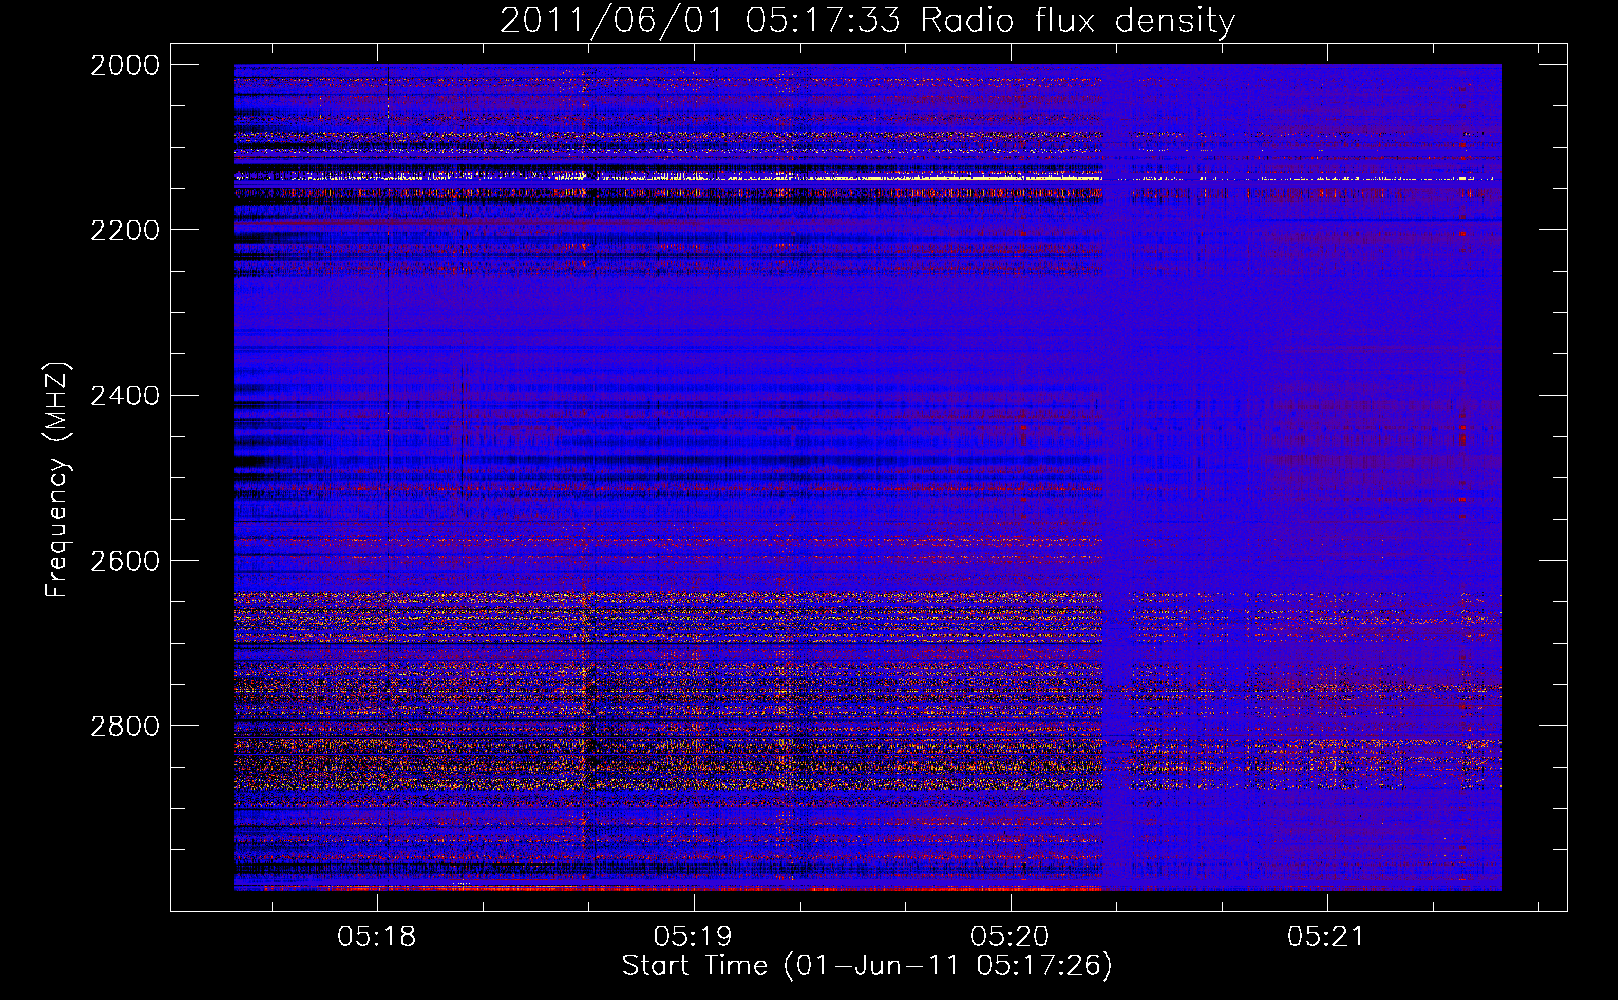Click the '05:21' time axis label
Viewport: 1618px width, 1000px height.
pos(1326,937)
